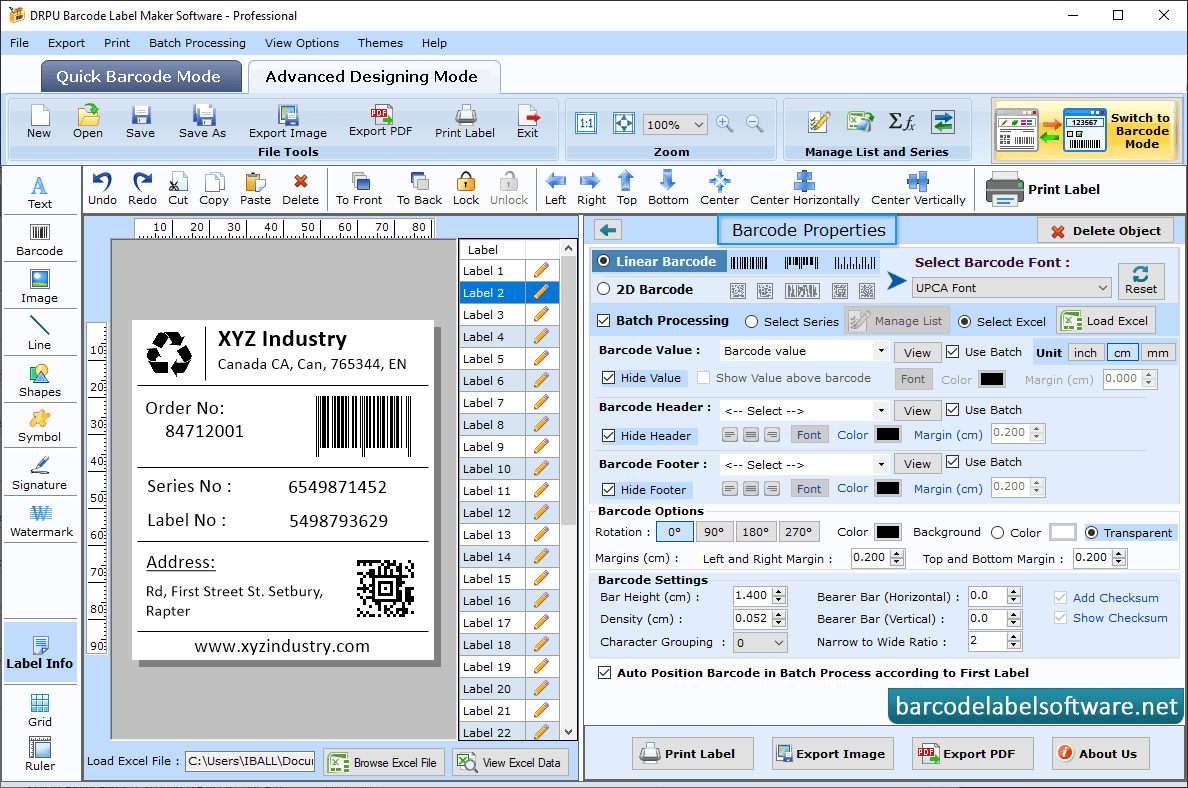1188x788 pixels.
Task: Click the About Us button
Action: click(x=1100, y=753)
